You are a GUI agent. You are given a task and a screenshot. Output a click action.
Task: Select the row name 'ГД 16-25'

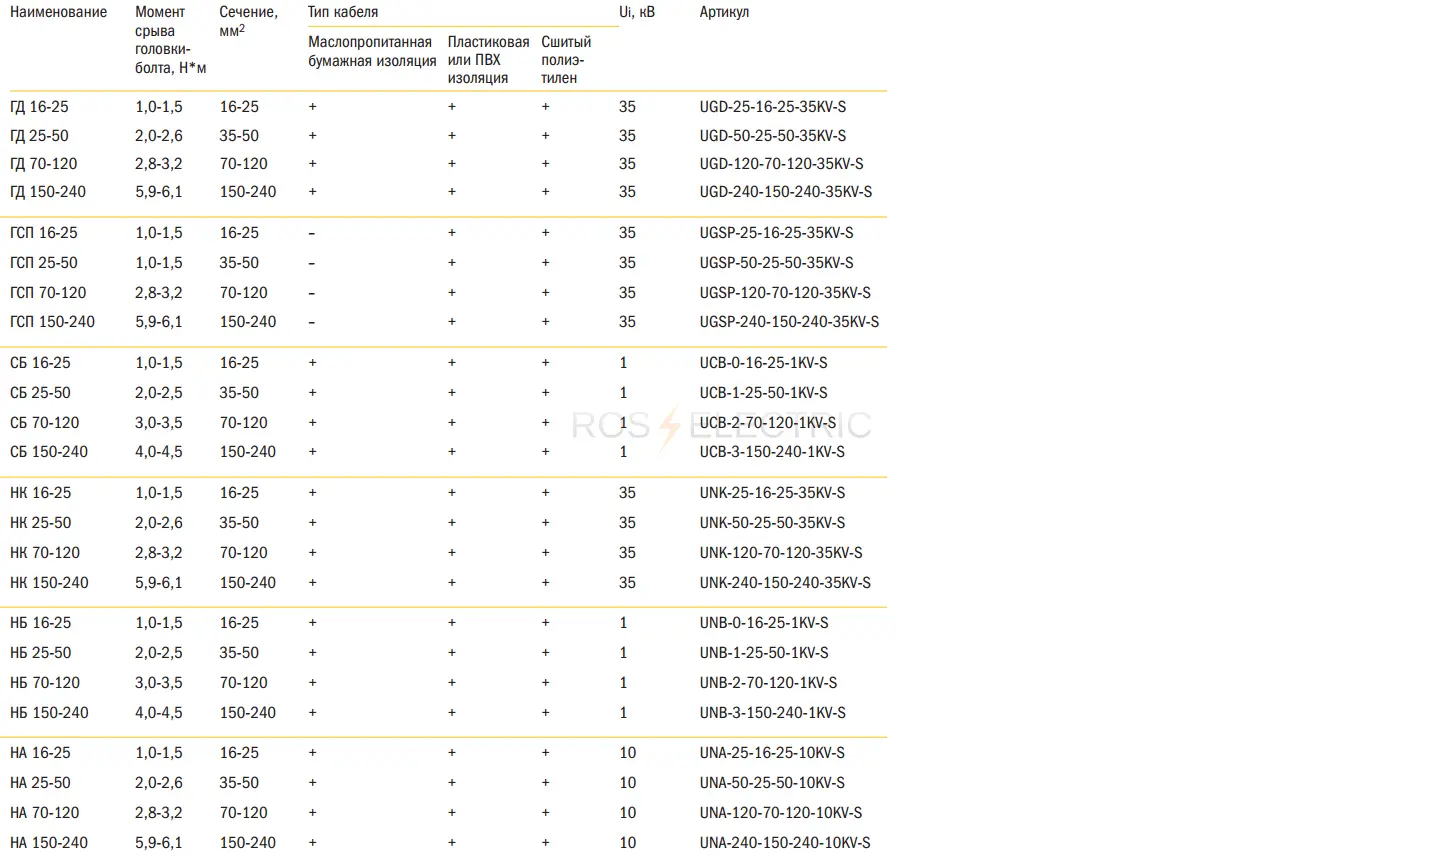point(39,107)
